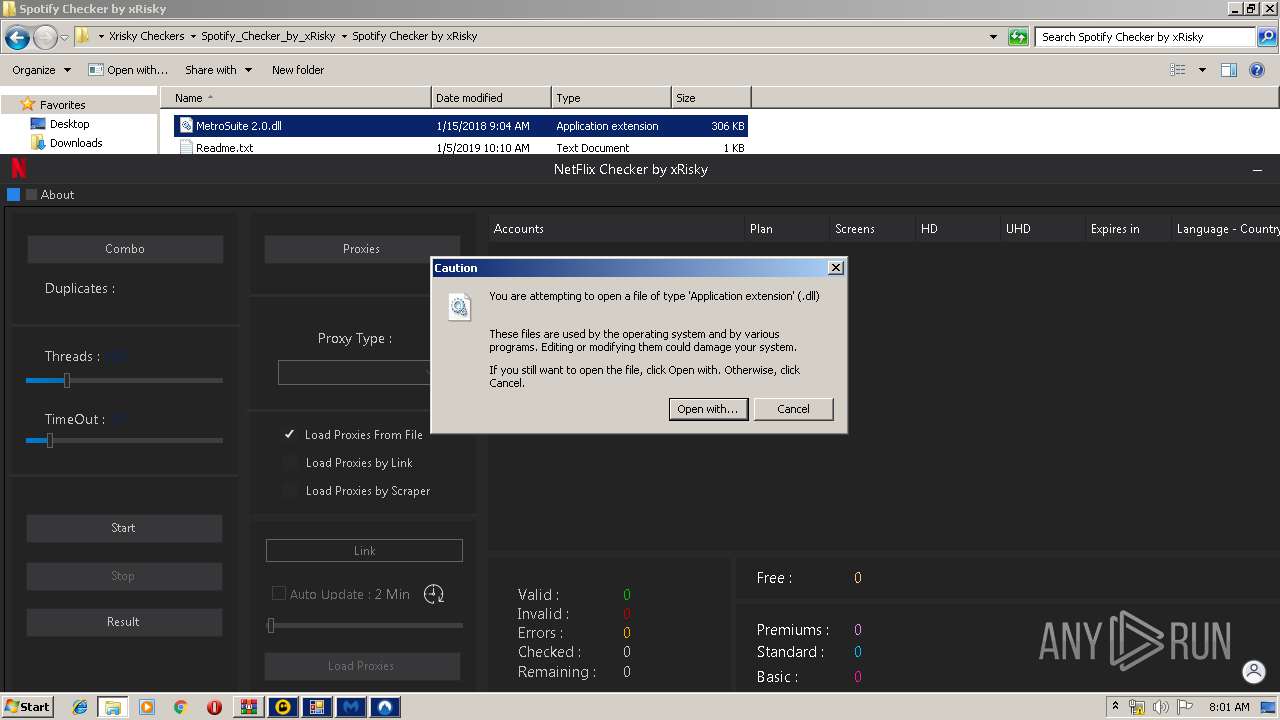Screen dimensions: 1280x720
Task: Expand Xrisky Checkers breadcrumb arrow
Action: (x=192, y=36)
